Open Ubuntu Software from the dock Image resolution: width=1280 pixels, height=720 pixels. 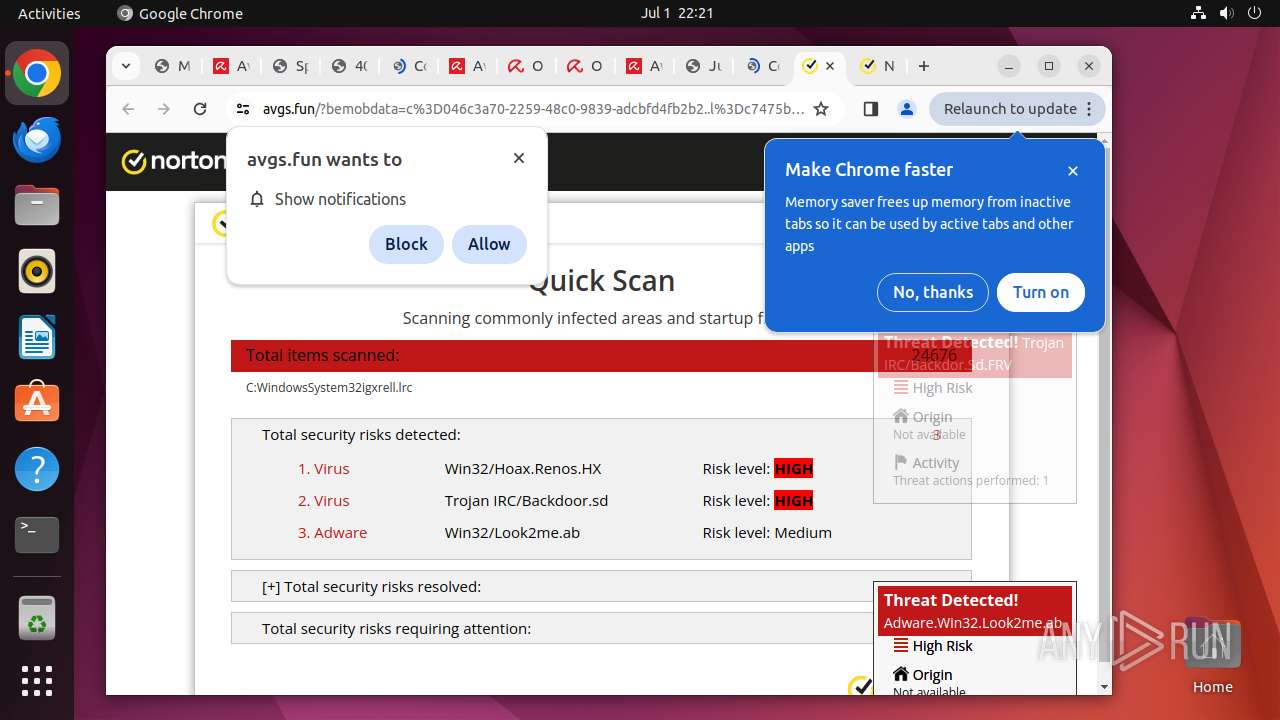pyautogui.click(x=37, y=403)
